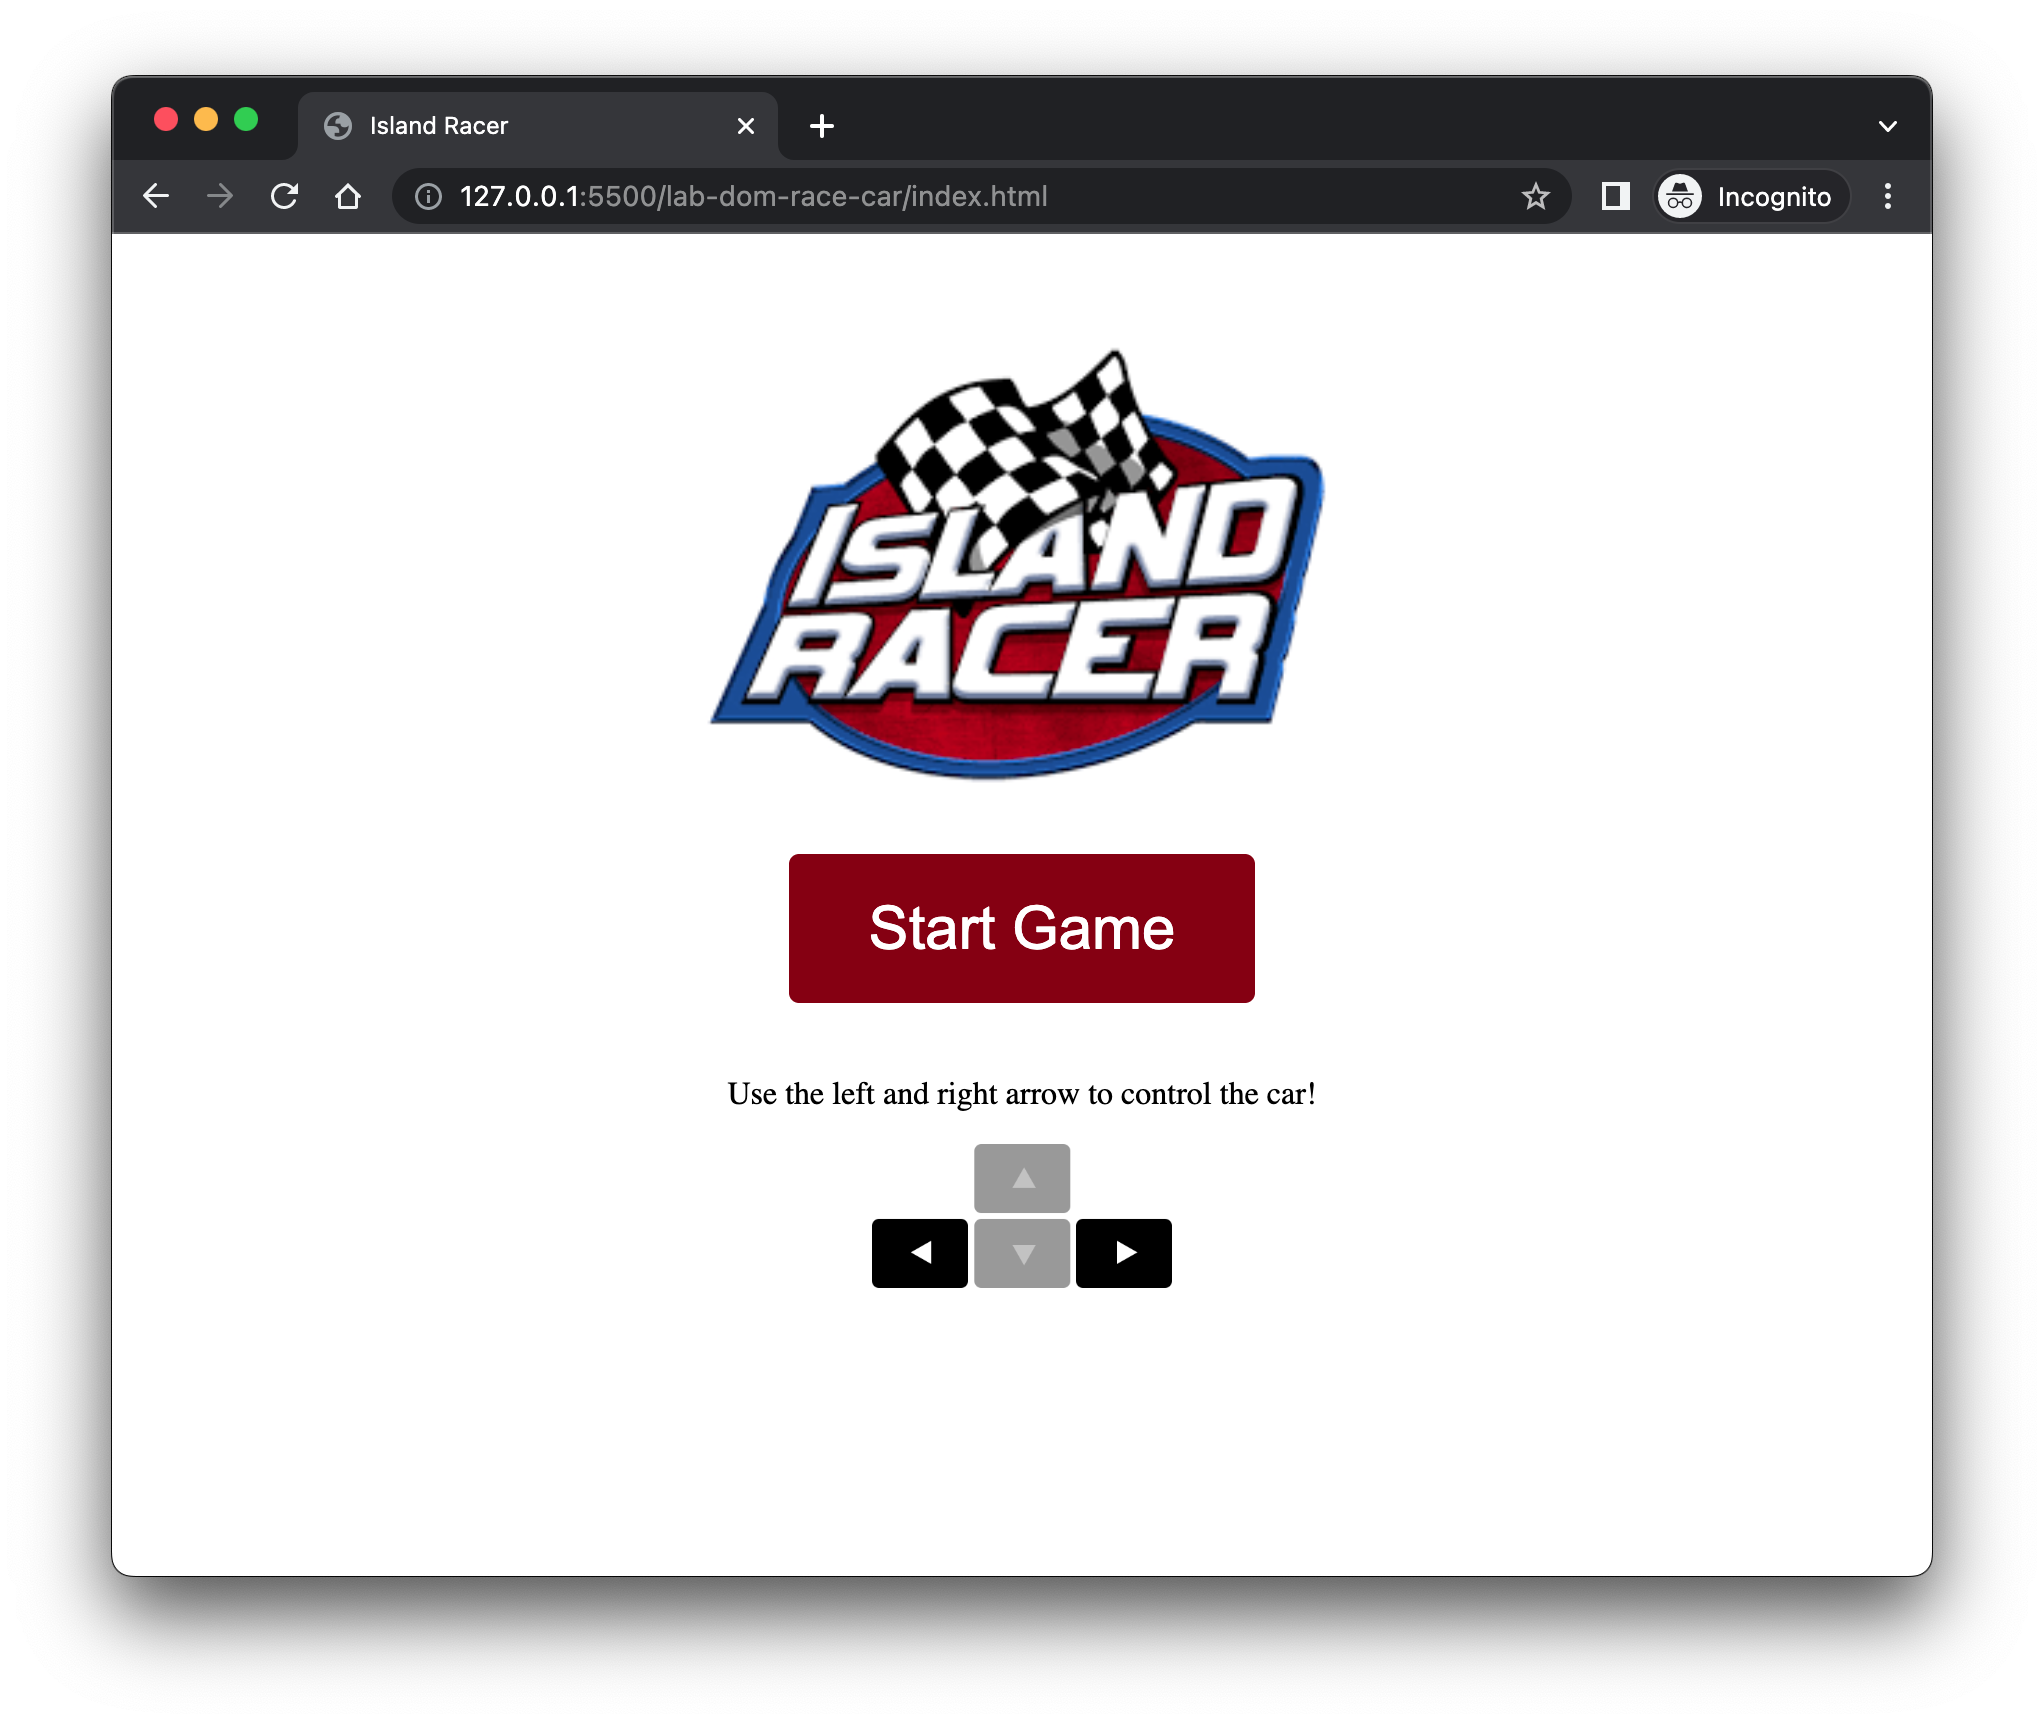The height and width of the screenshot is (1724, 2044).
Task: Open the browser three-dot menu
Action: pos(1888,196)
